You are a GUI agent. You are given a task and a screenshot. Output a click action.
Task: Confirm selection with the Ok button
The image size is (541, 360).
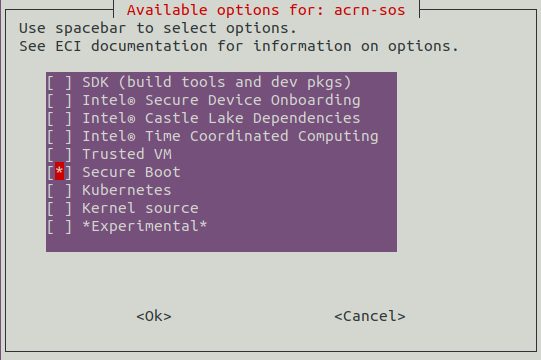point(154,316)
